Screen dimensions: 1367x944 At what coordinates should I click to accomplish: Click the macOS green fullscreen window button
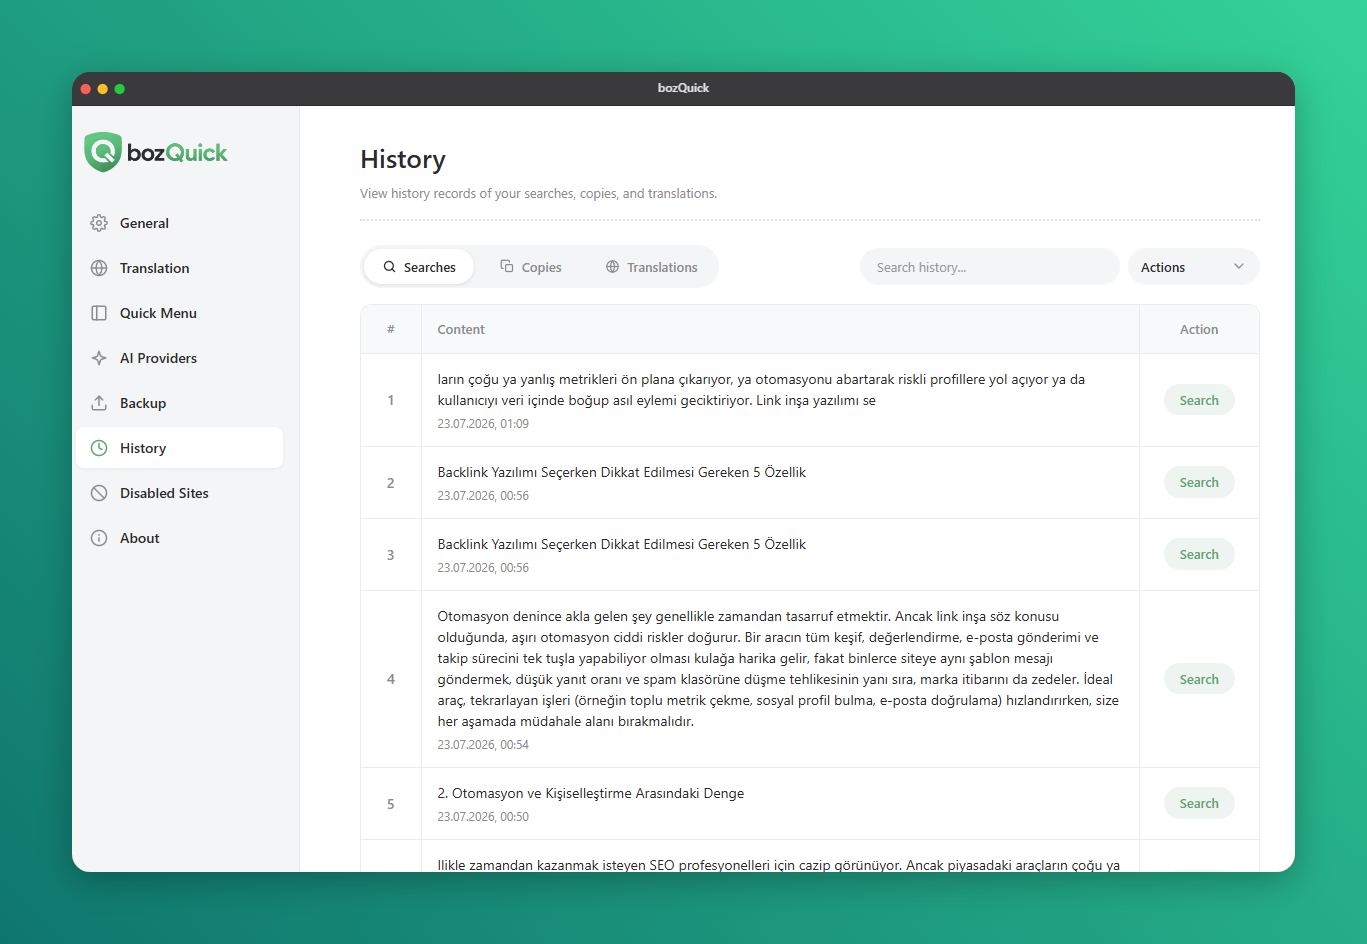pyautogui.click(x=120, y=89)
